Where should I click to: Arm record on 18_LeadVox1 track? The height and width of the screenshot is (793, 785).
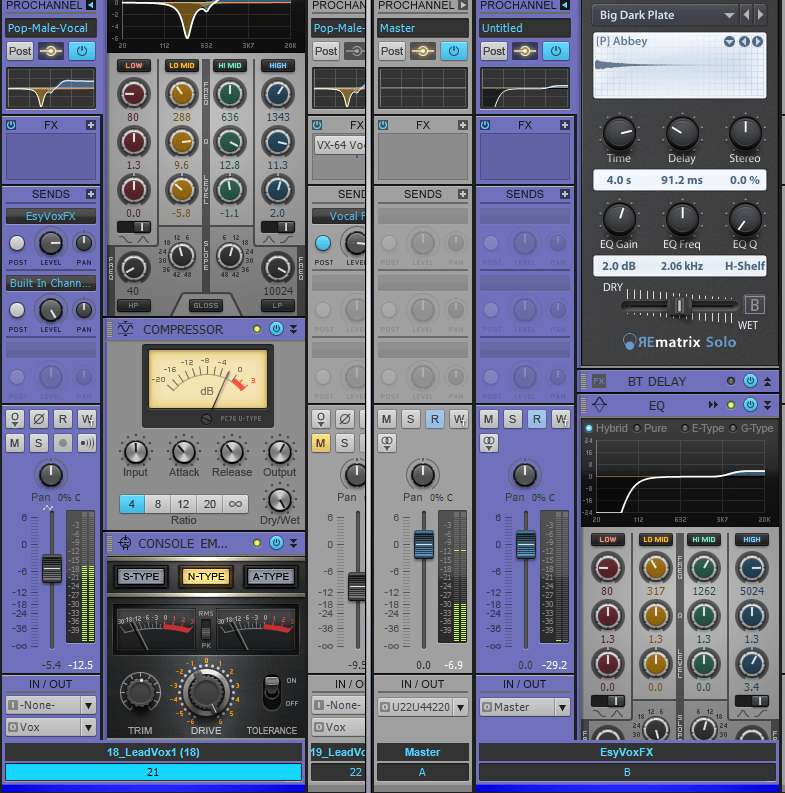click(63, 443)
